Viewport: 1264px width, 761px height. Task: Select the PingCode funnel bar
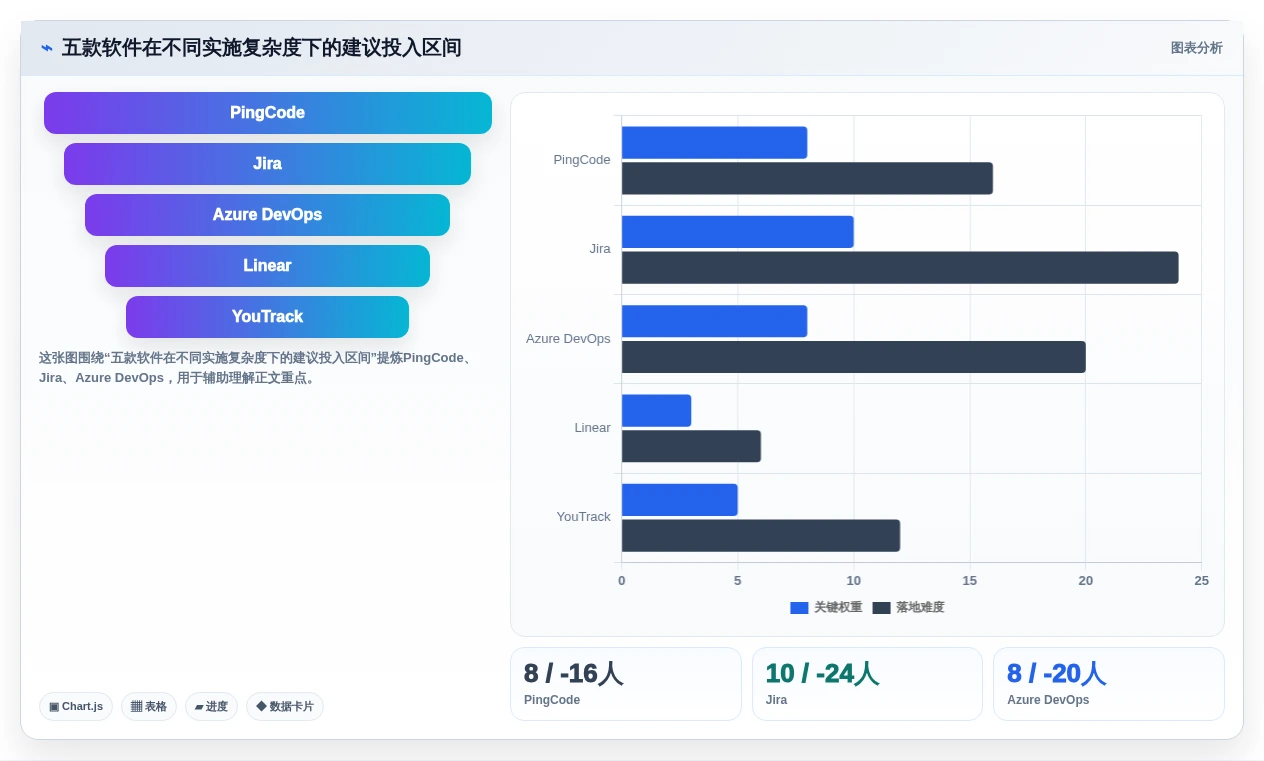tap(268, 113)
